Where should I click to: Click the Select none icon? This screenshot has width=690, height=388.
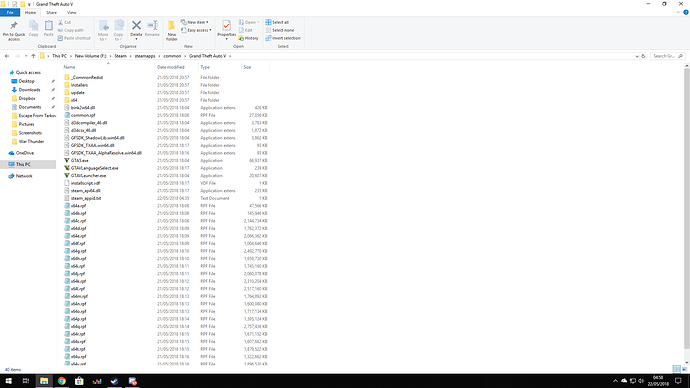[268, 30]
